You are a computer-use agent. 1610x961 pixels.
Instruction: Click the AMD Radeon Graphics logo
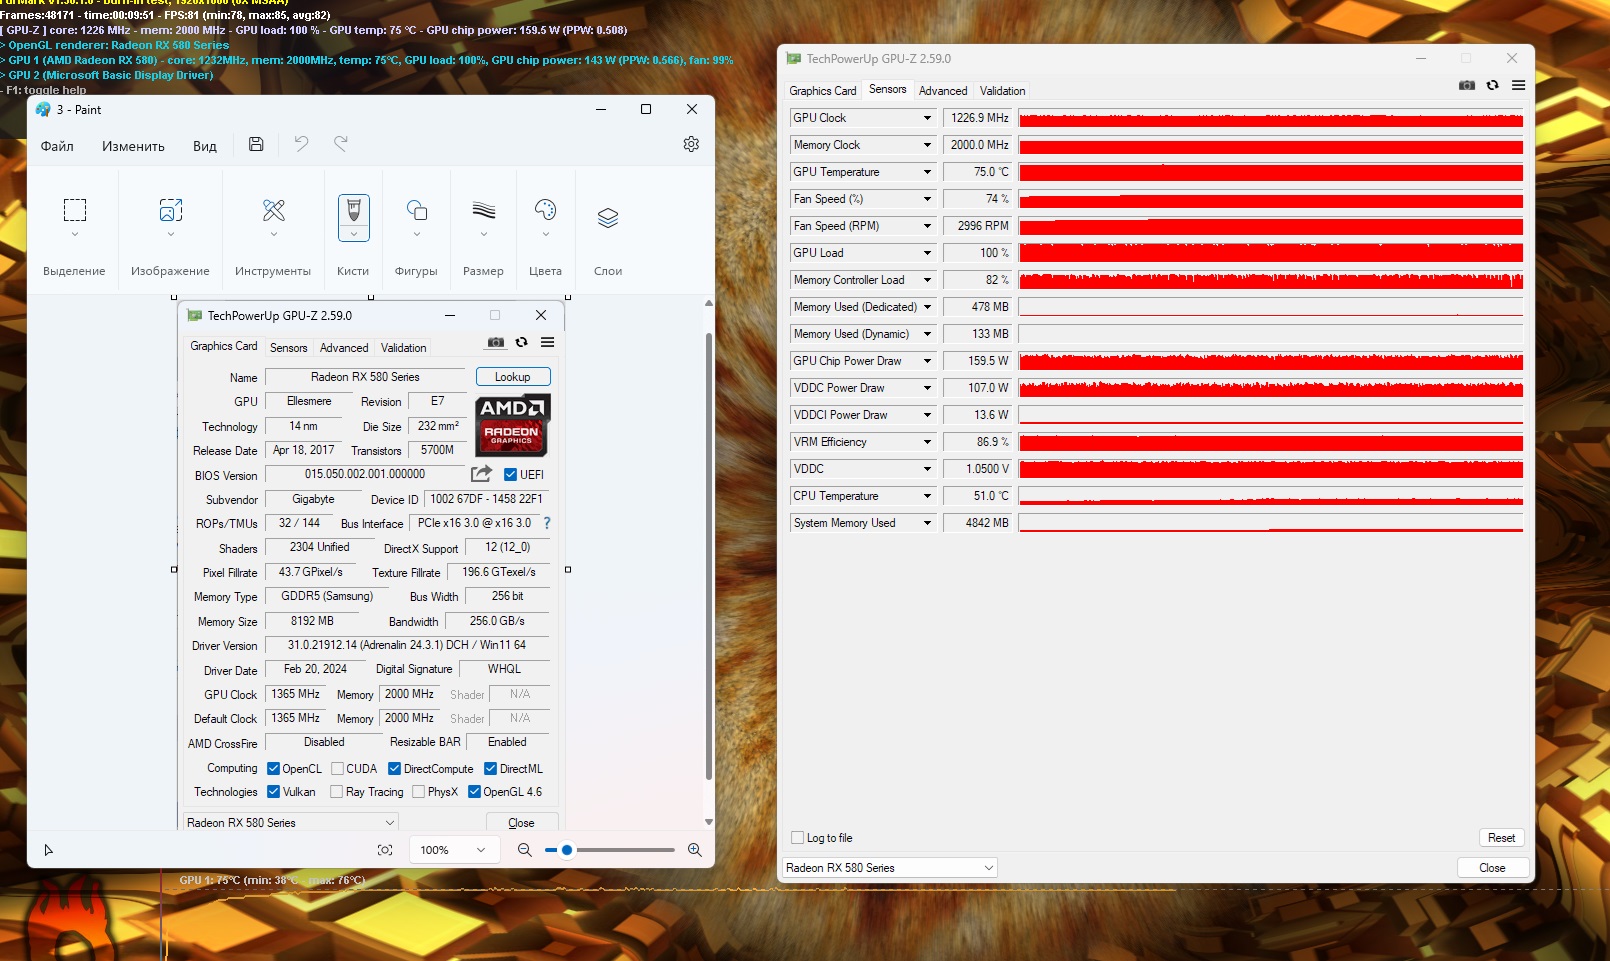(512, 425)
